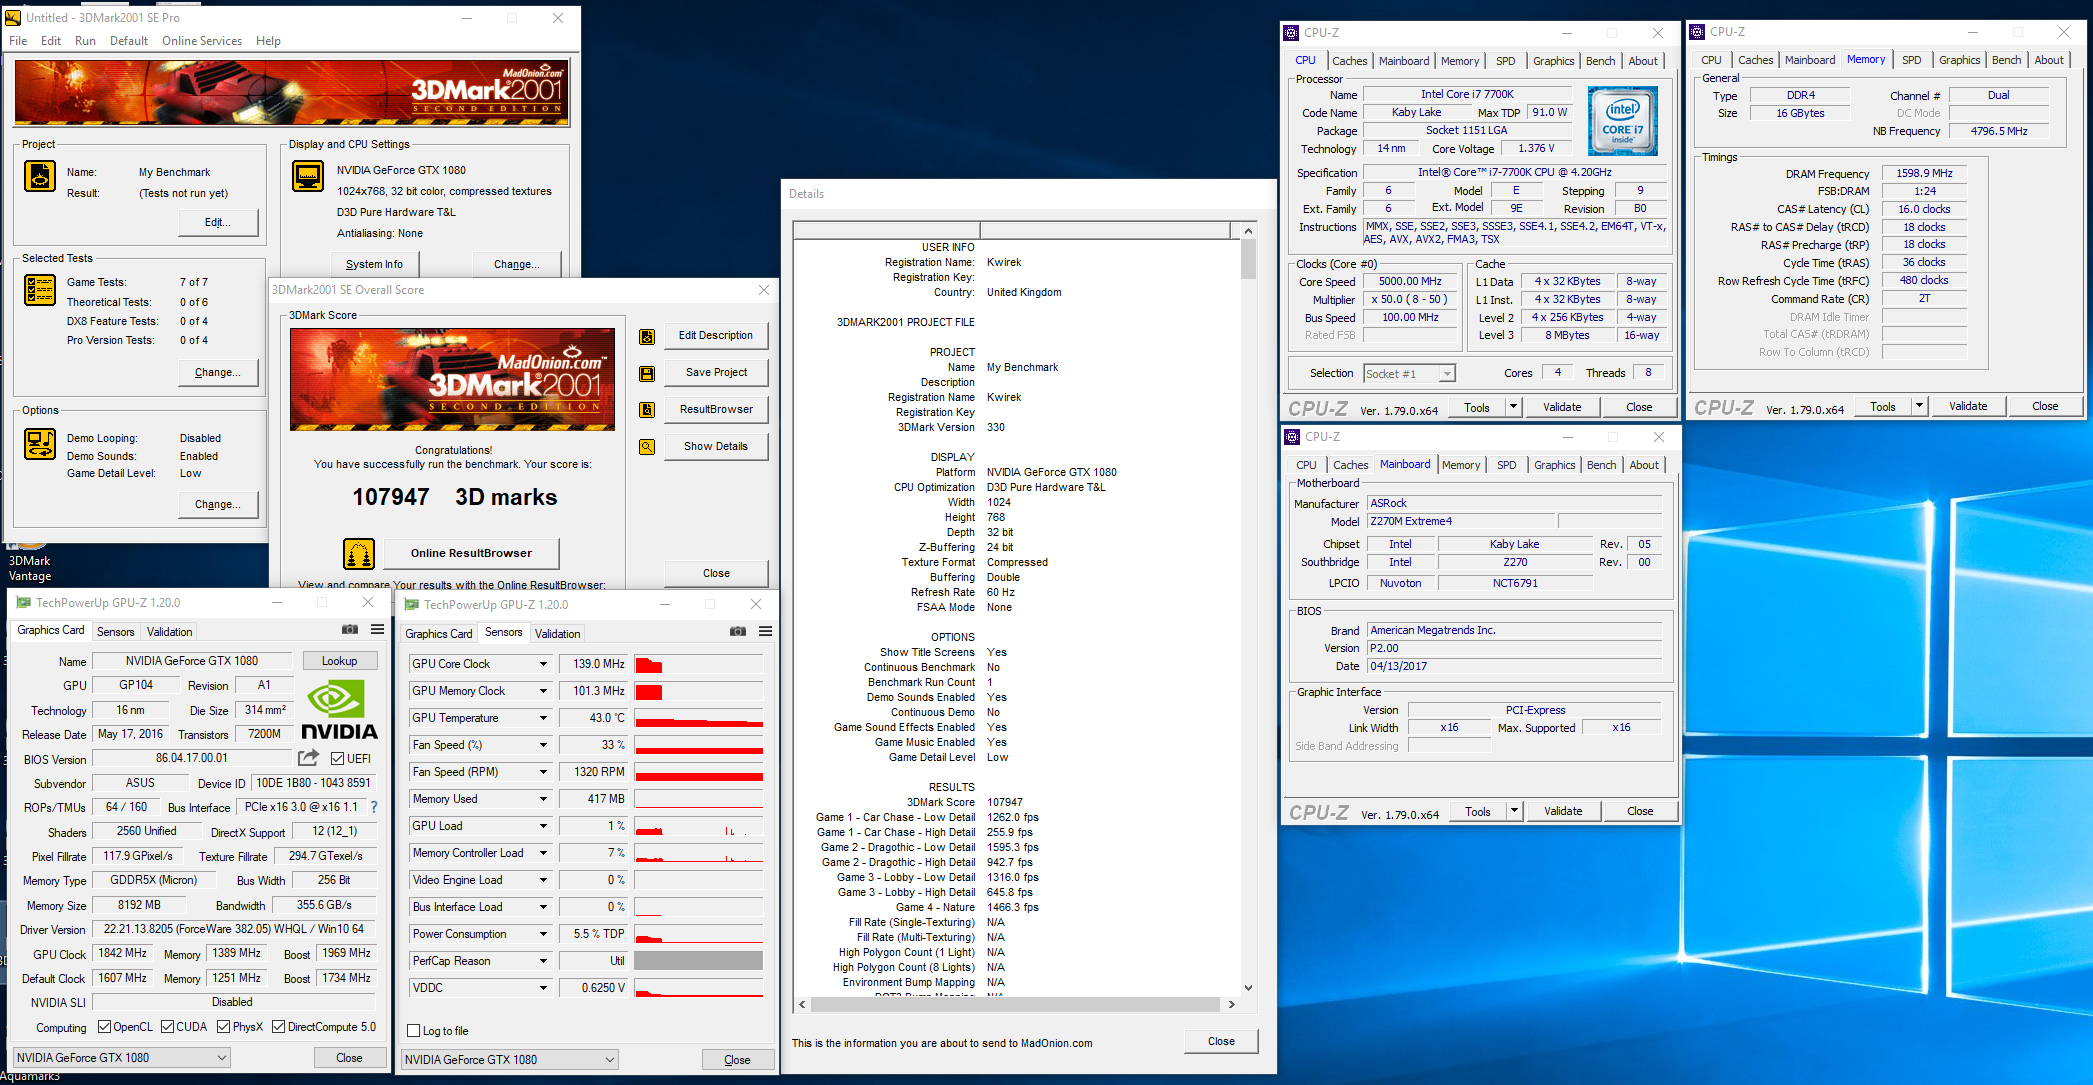Click the floppy disk icon beside Save Project

tap(647, 374)
